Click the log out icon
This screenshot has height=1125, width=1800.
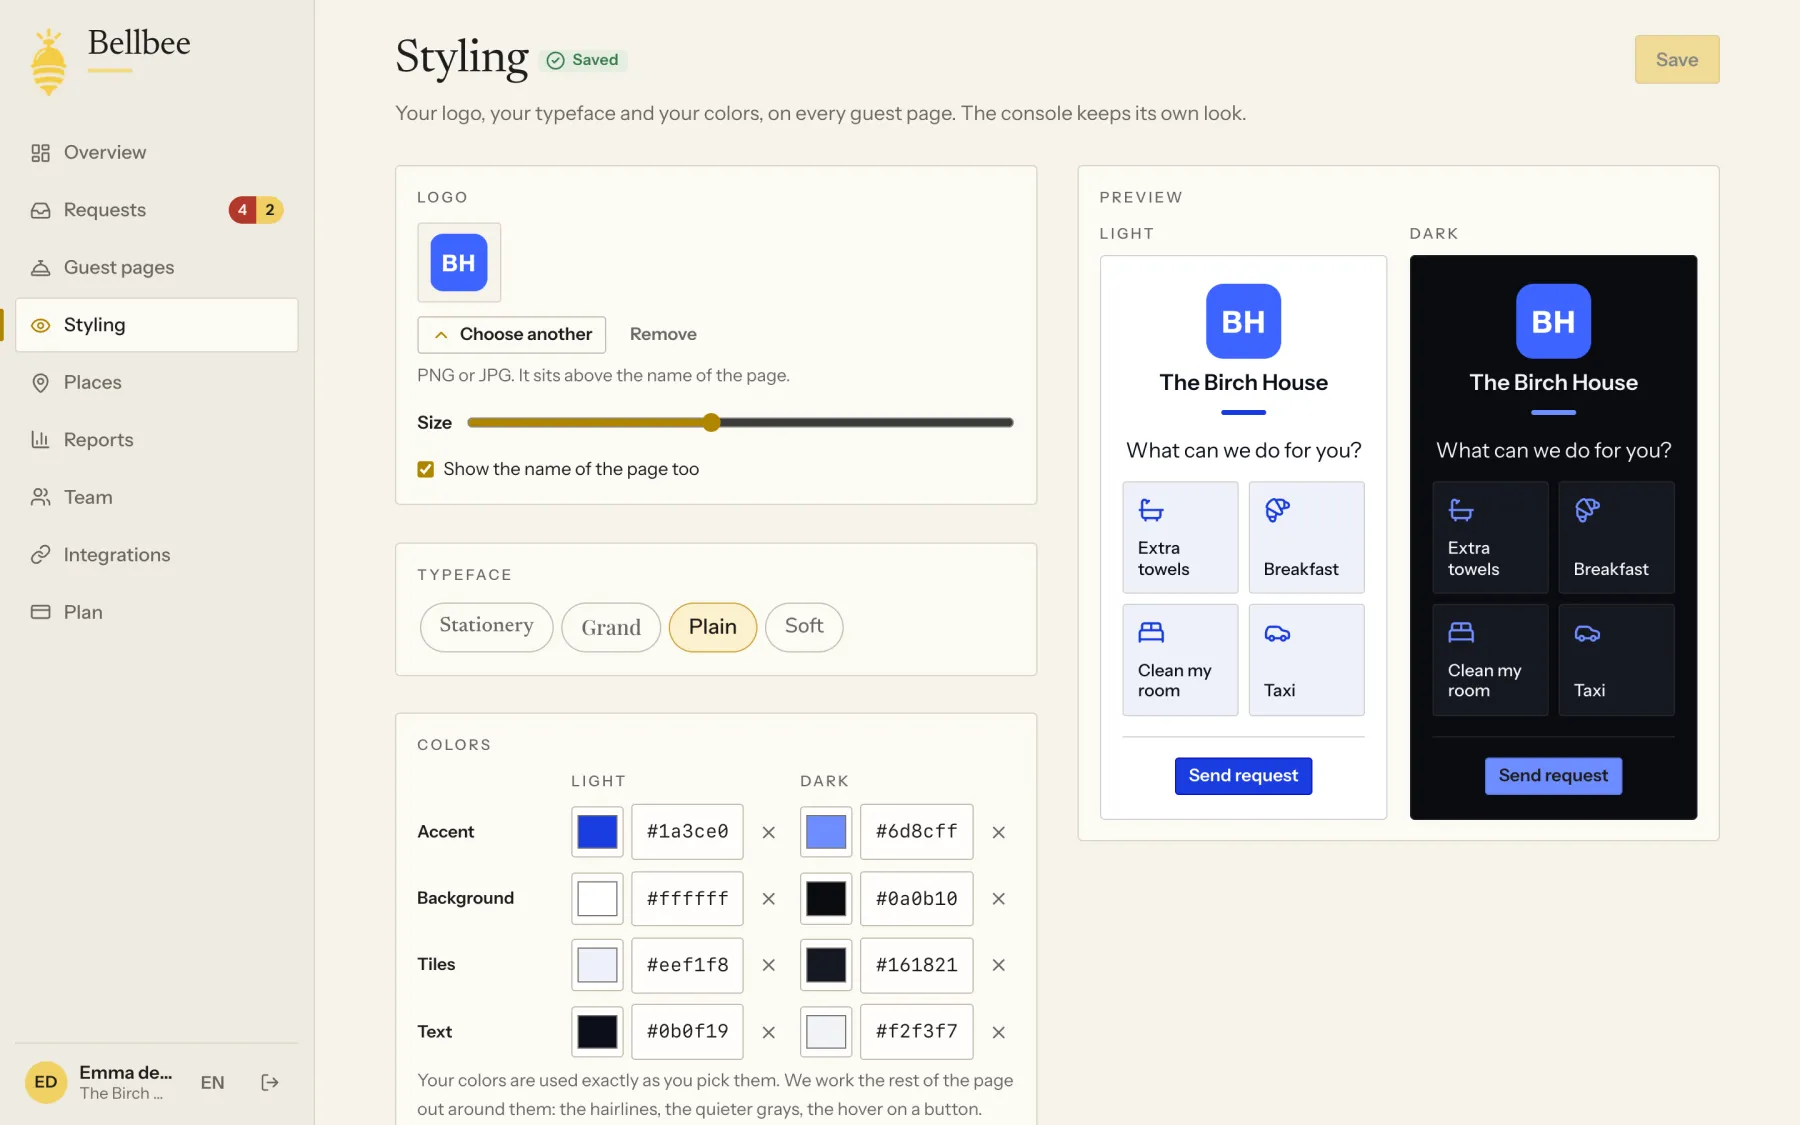coord(270,1082)
